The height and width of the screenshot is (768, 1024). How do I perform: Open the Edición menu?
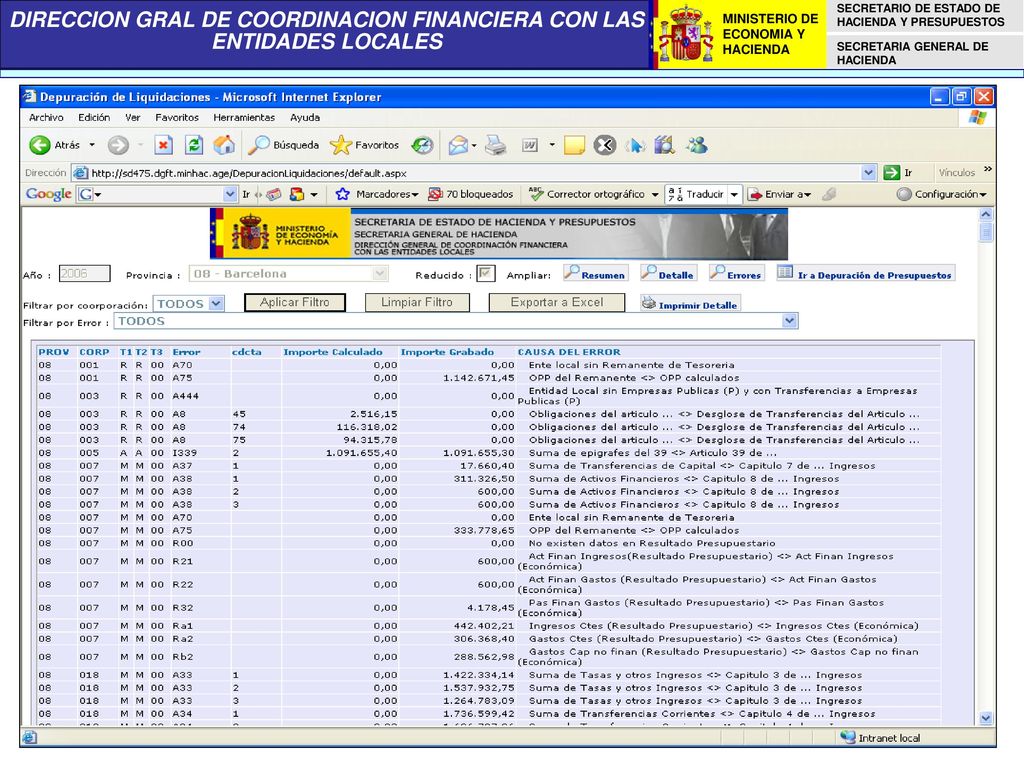94,118
